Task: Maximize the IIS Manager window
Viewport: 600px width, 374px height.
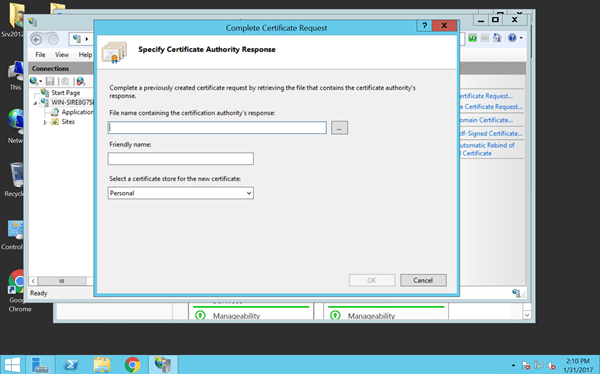Action: [495, 20]
